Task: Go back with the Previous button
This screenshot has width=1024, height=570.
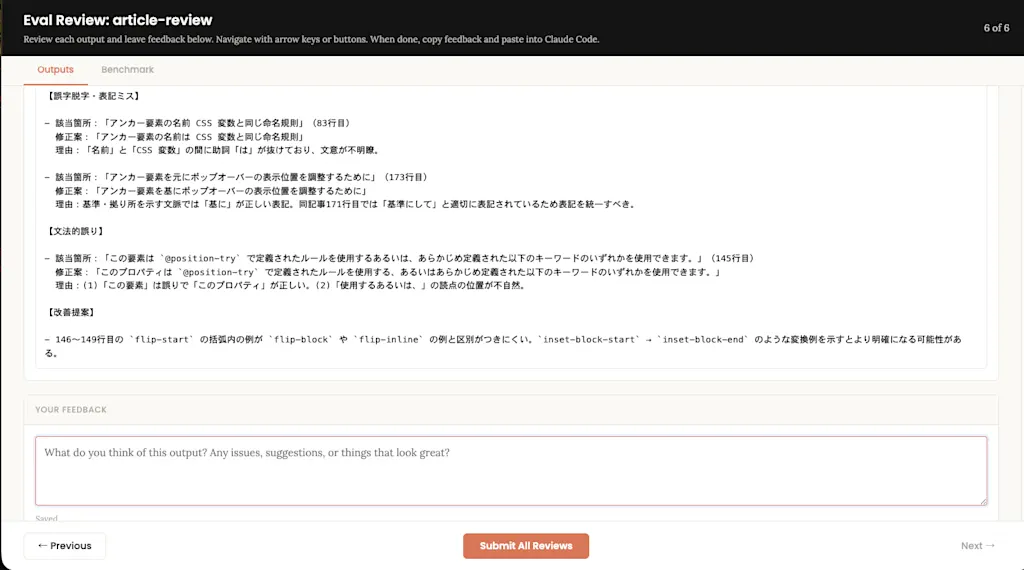Action: pos(65,546)
